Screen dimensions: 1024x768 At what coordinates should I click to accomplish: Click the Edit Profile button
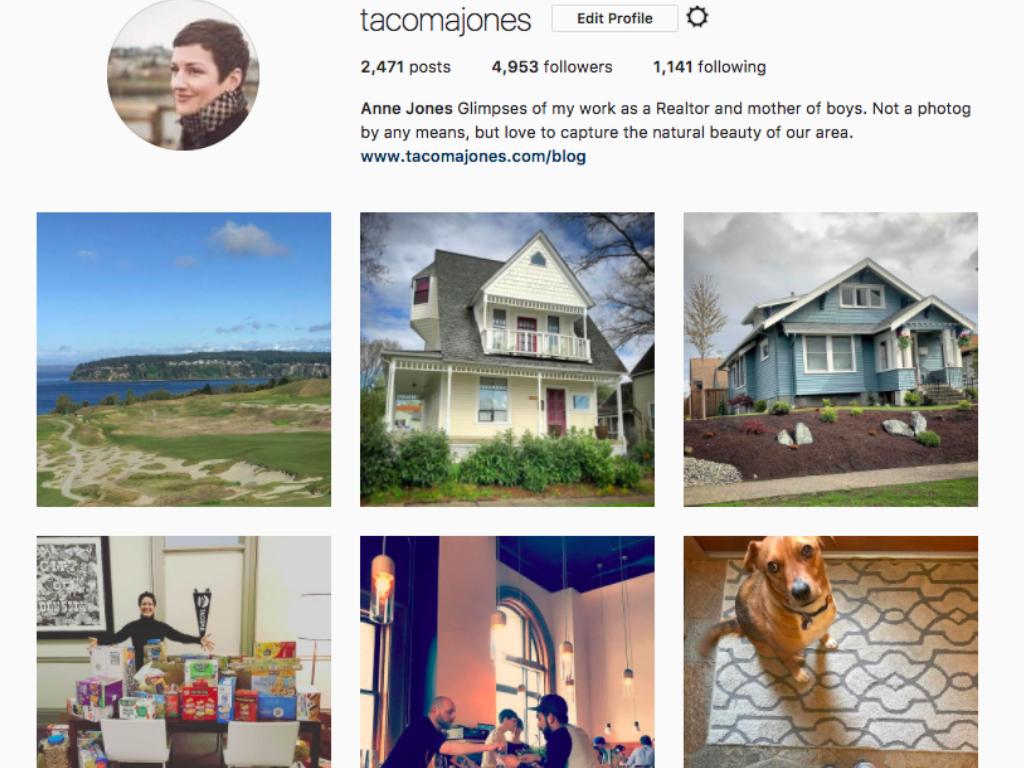tap(615, 18)
